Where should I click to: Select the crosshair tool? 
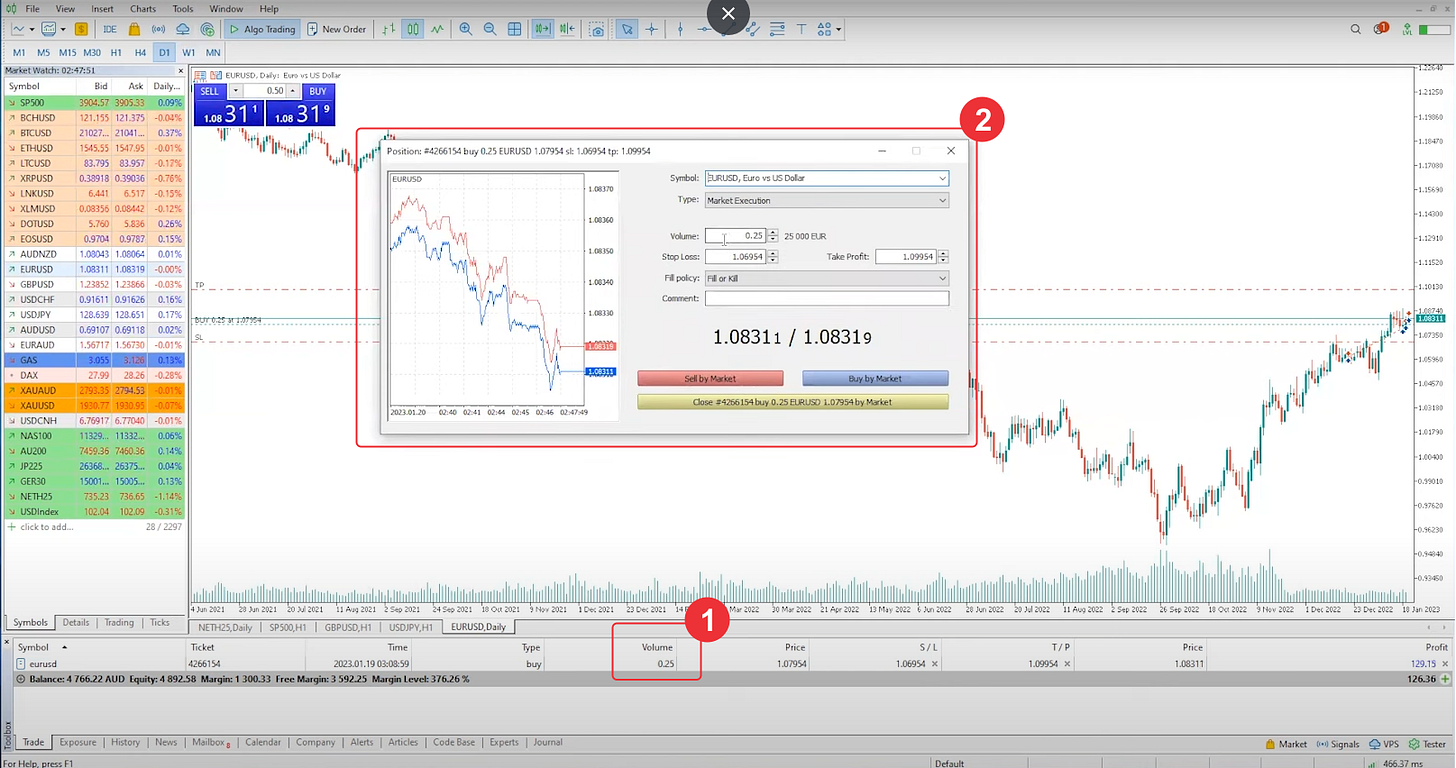pyautogui.click(x=651, y=29)
